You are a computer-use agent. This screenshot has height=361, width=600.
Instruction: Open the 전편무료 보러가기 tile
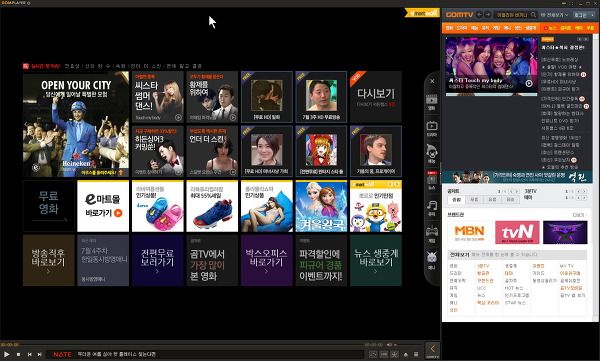pos(157,260)
